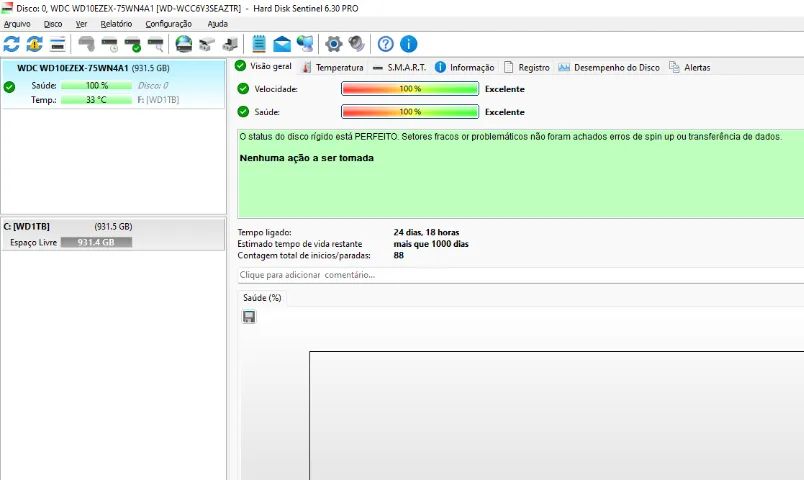Click the network computer globe icon
Screen dimensions: 804x480
[x=305, y=44]
